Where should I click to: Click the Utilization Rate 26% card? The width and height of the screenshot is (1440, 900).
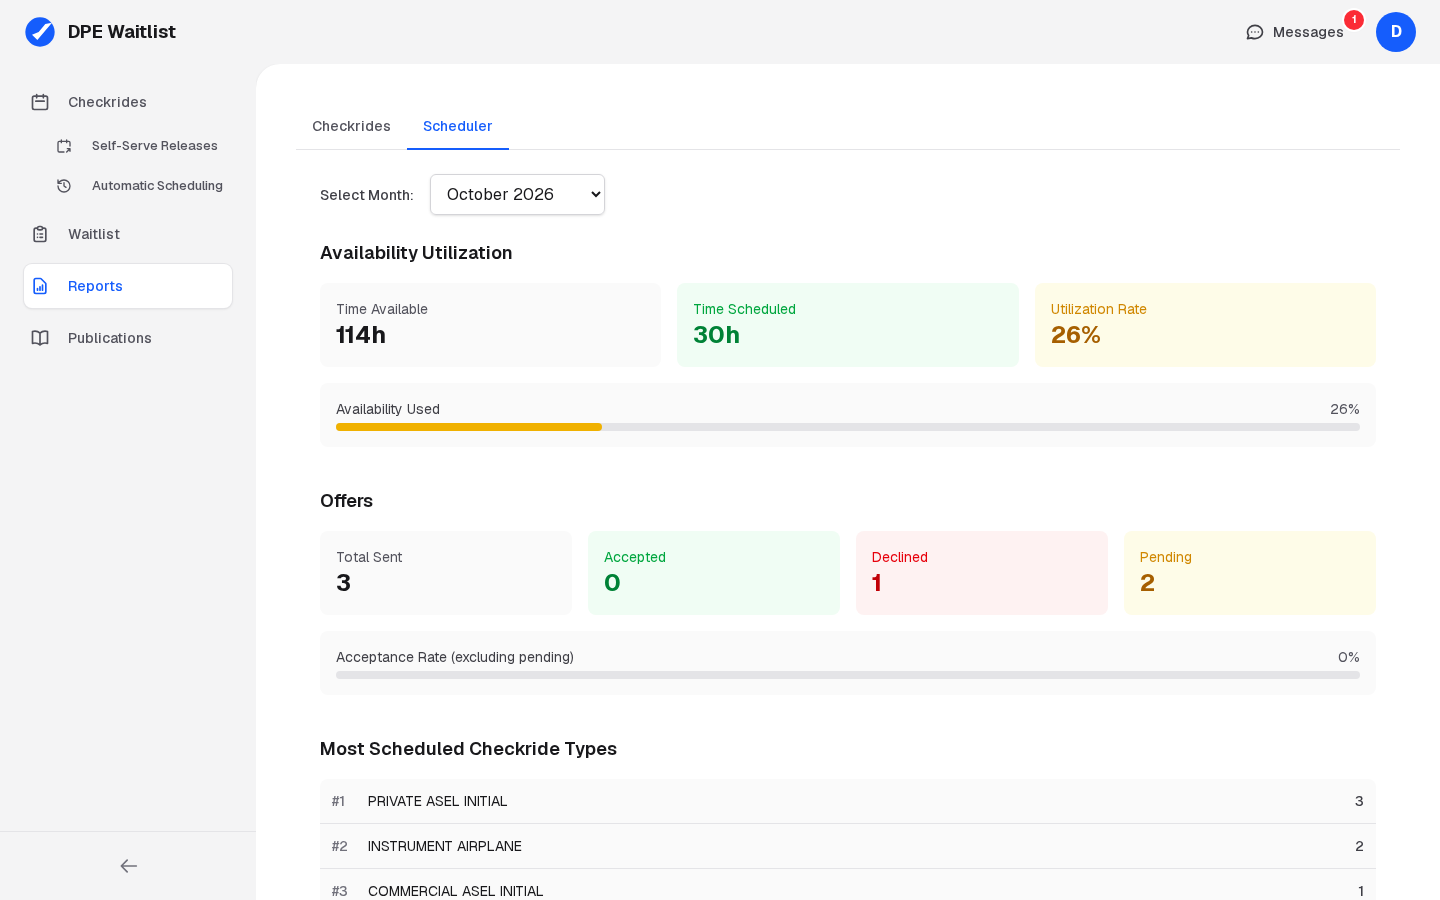1205,325
